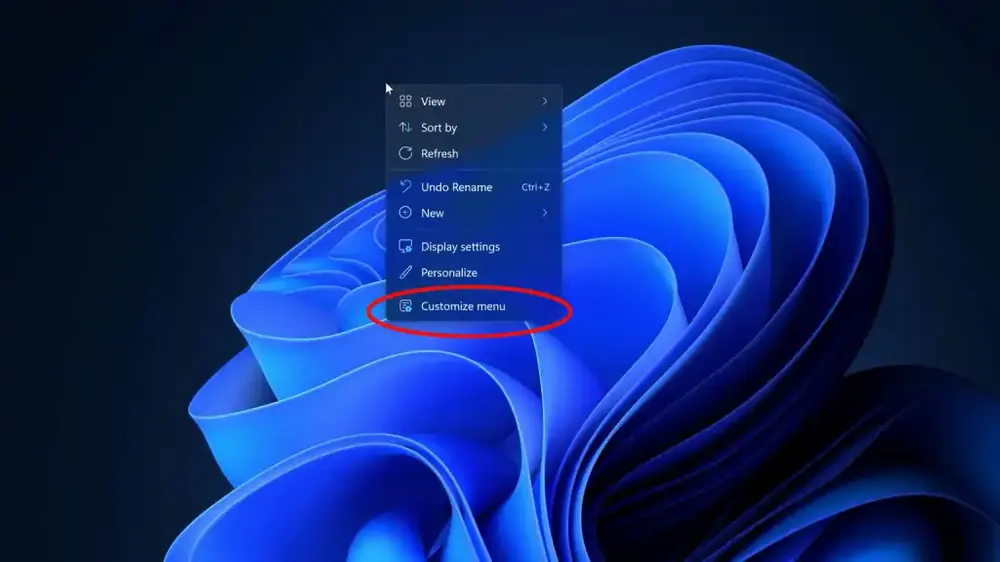Open Display settings from context menu
The width and height of the screenshot is (1000, 562).
click(474, 246)
